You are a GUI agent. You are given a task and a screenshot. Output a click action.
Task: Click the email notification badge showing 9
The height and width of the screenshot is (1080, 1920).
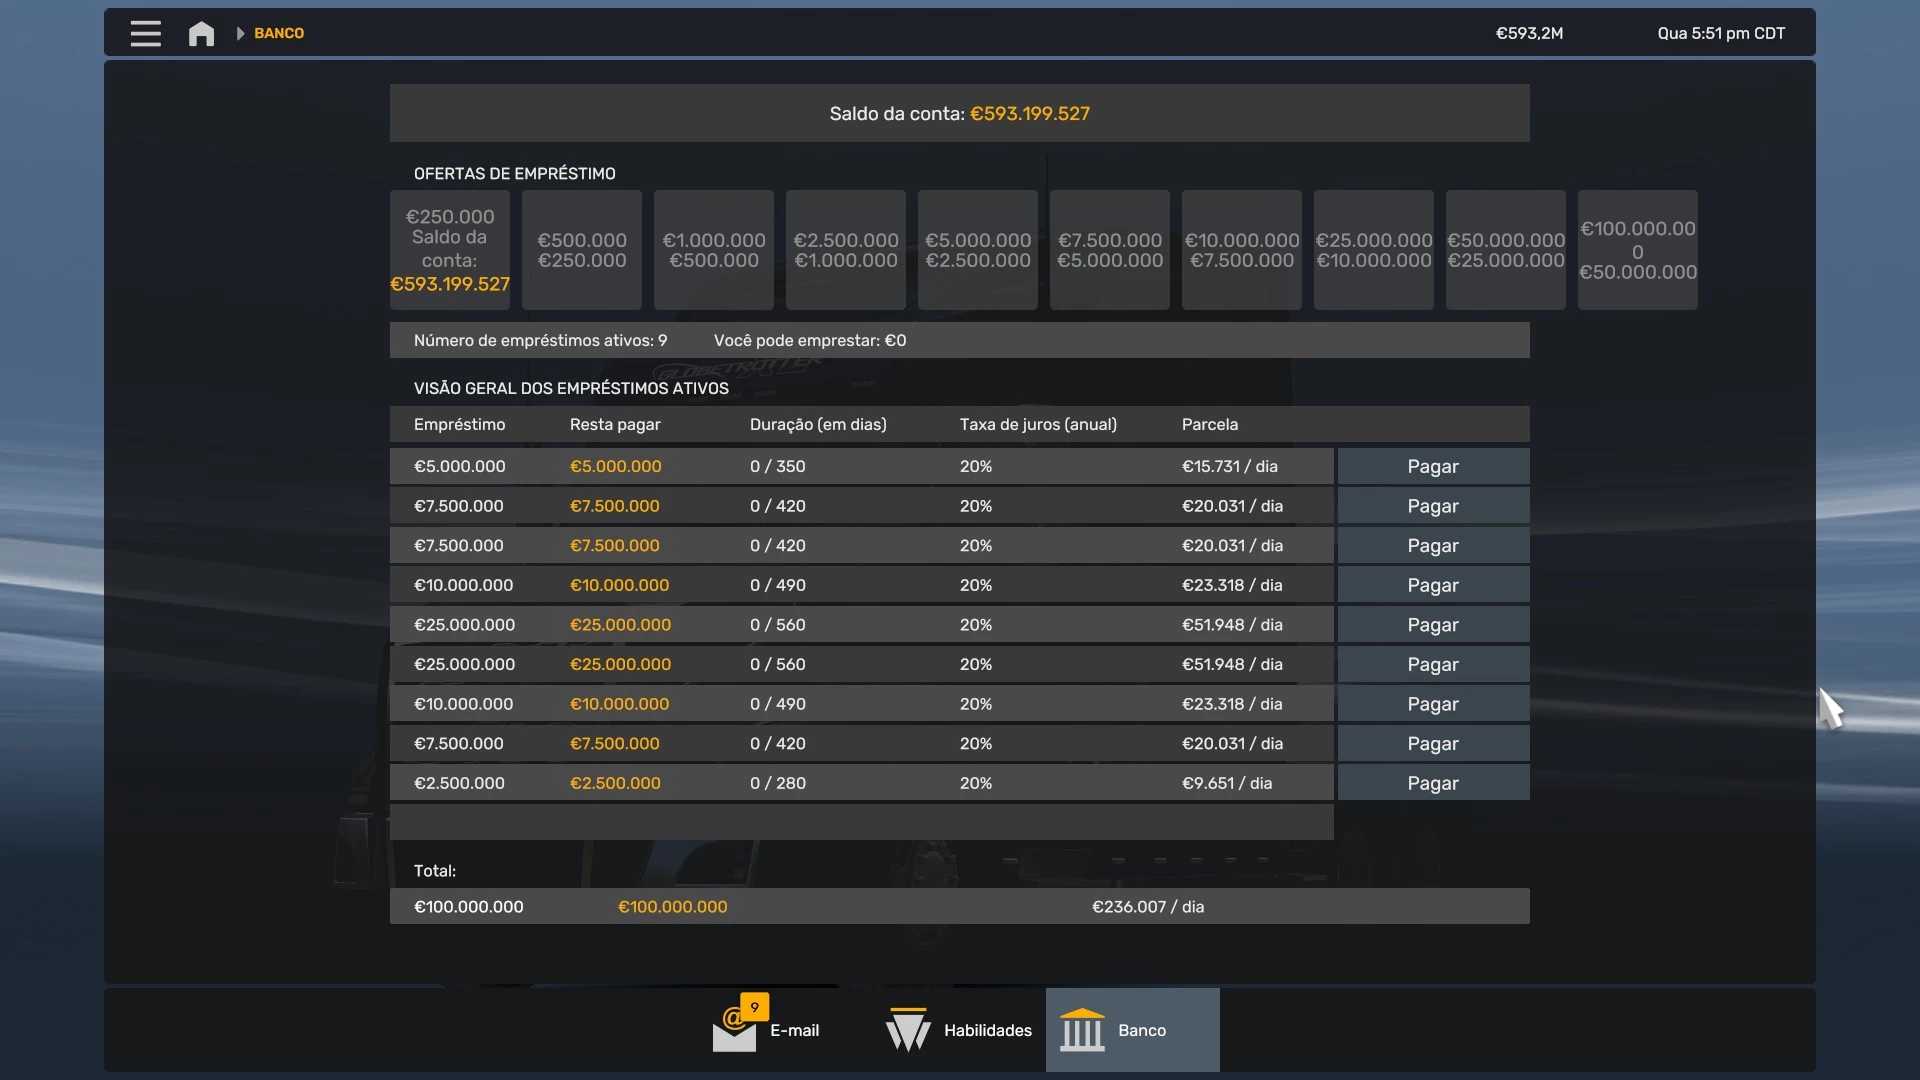coord(755,1007)
